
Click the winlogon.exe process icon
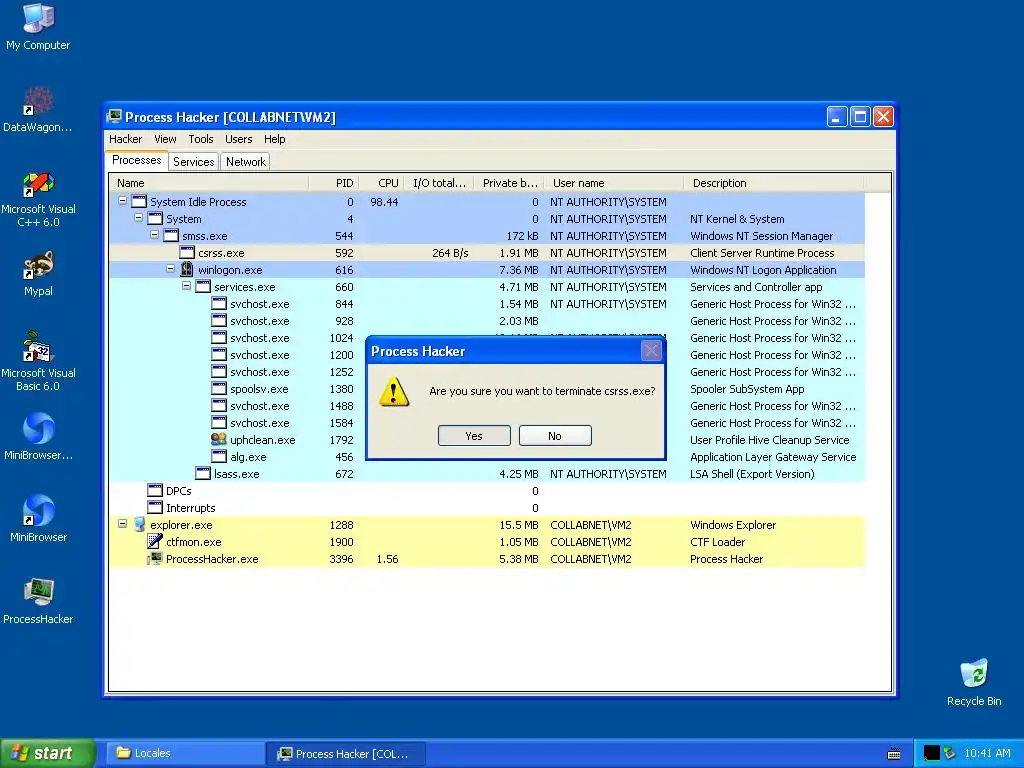[x=187, y=269]
